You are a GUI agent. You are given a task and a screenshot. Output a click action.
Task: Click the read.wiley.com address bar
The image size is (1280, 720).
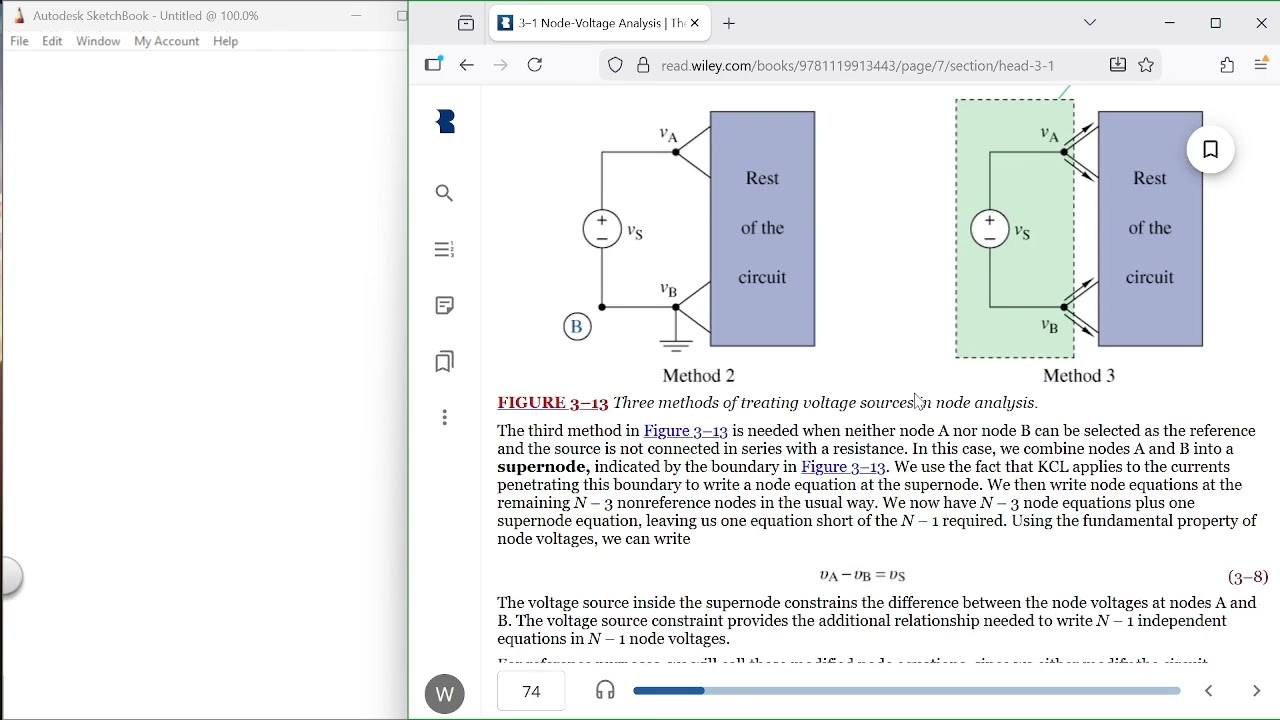tap(858, 66)
